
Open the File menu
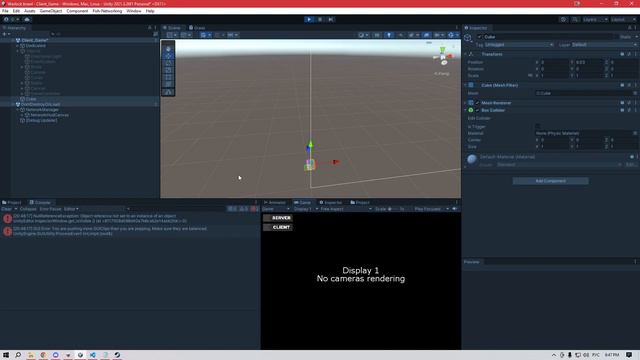point(5,11)
